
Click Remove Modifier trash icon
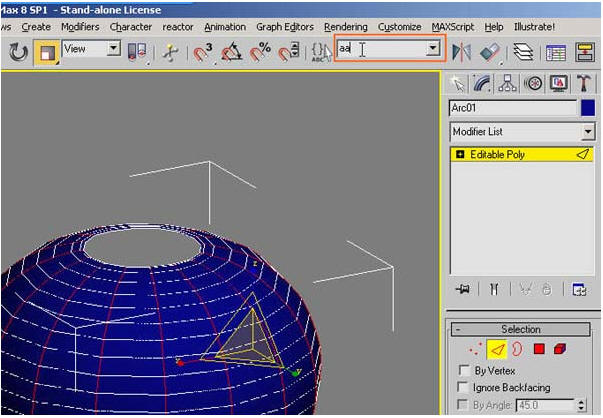pos(547,289)
